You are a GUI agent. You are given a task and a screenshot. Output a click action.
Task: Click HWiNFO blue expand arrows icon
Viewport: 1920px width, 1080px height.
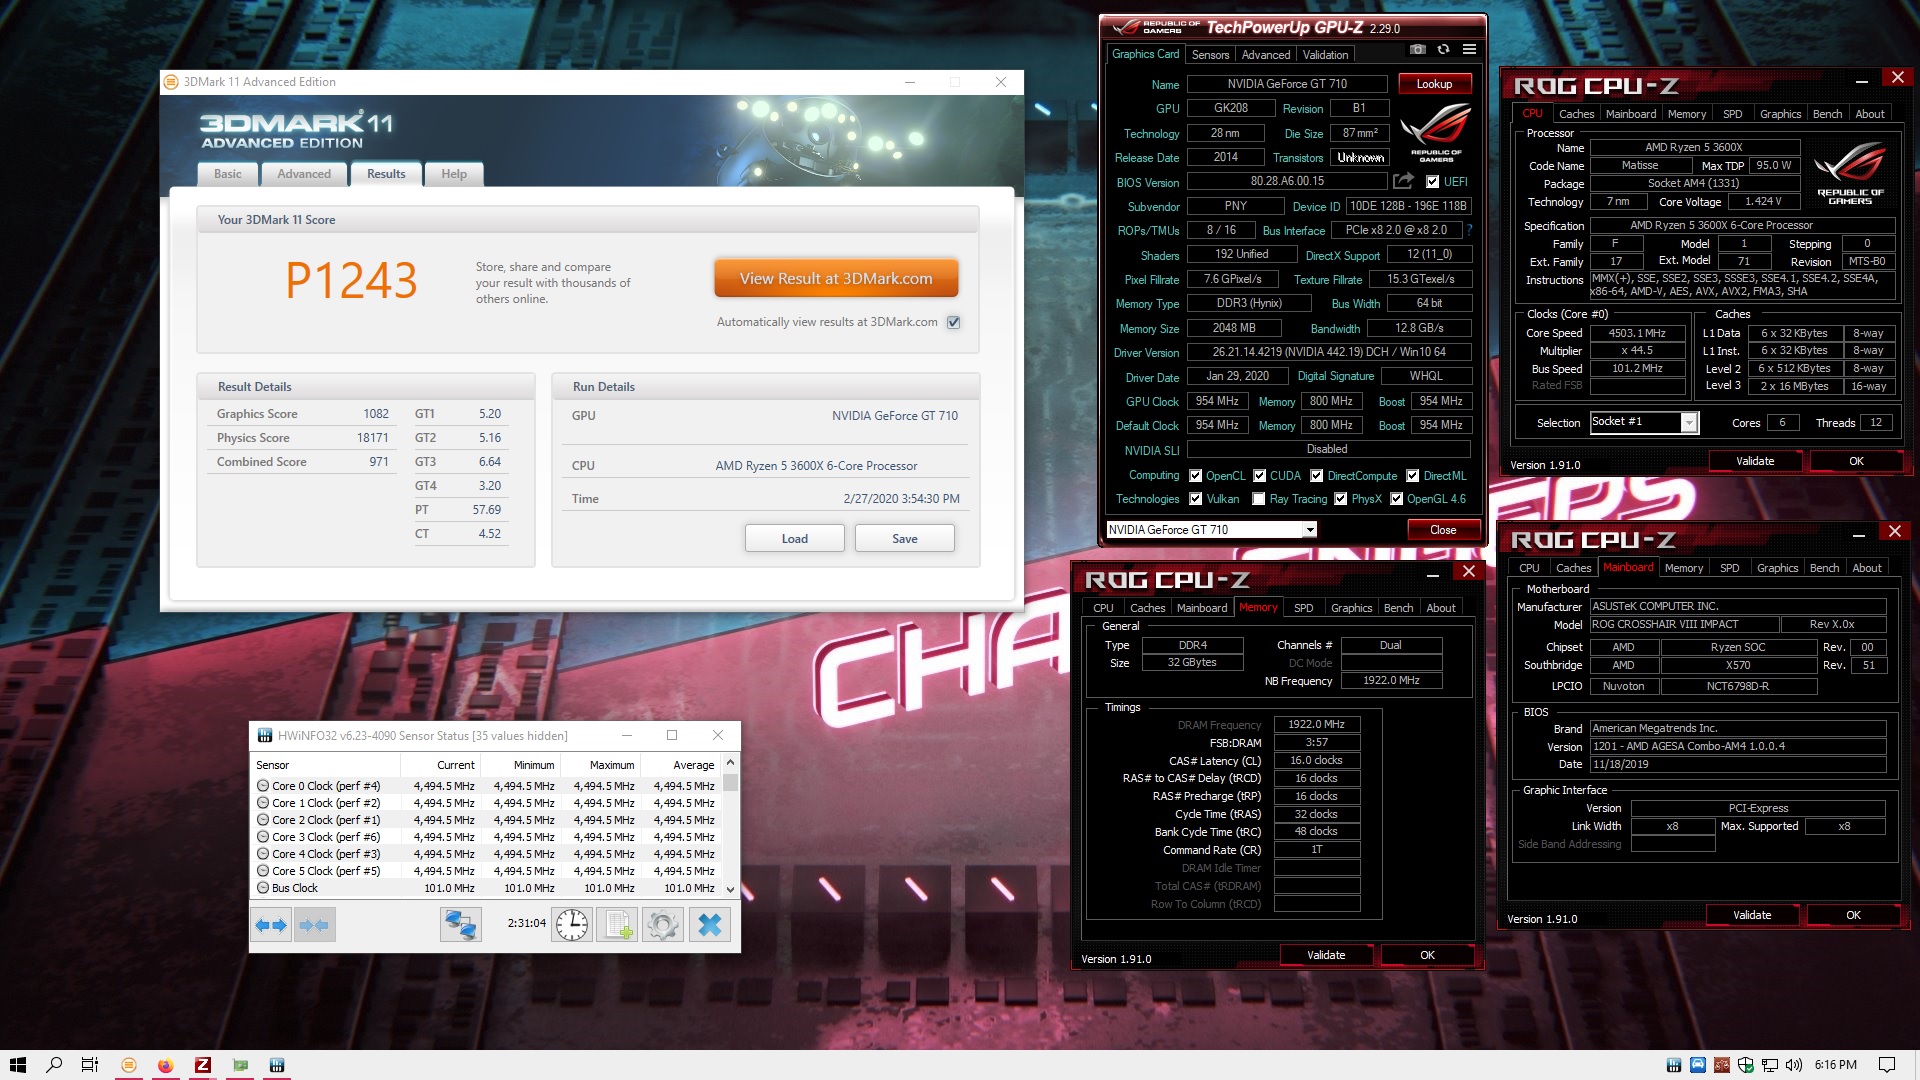click(x=271, y=925)
